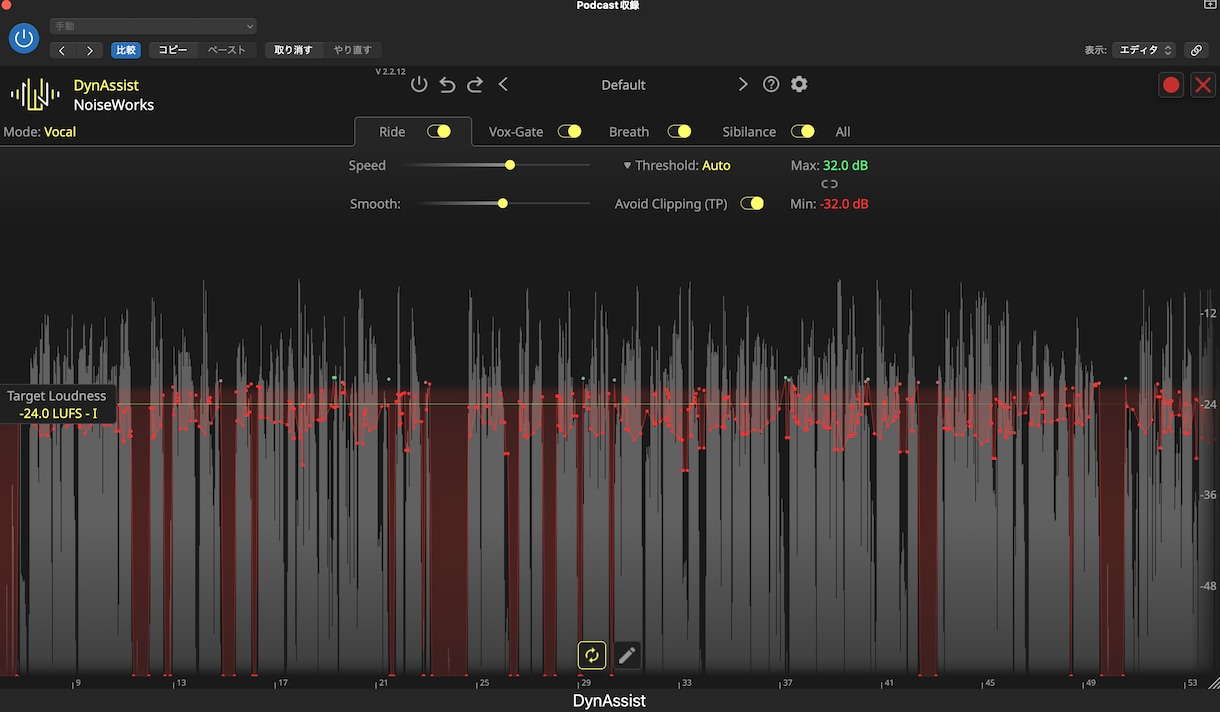
Task: Click timeline marker 29
Action: pos(586,683)
